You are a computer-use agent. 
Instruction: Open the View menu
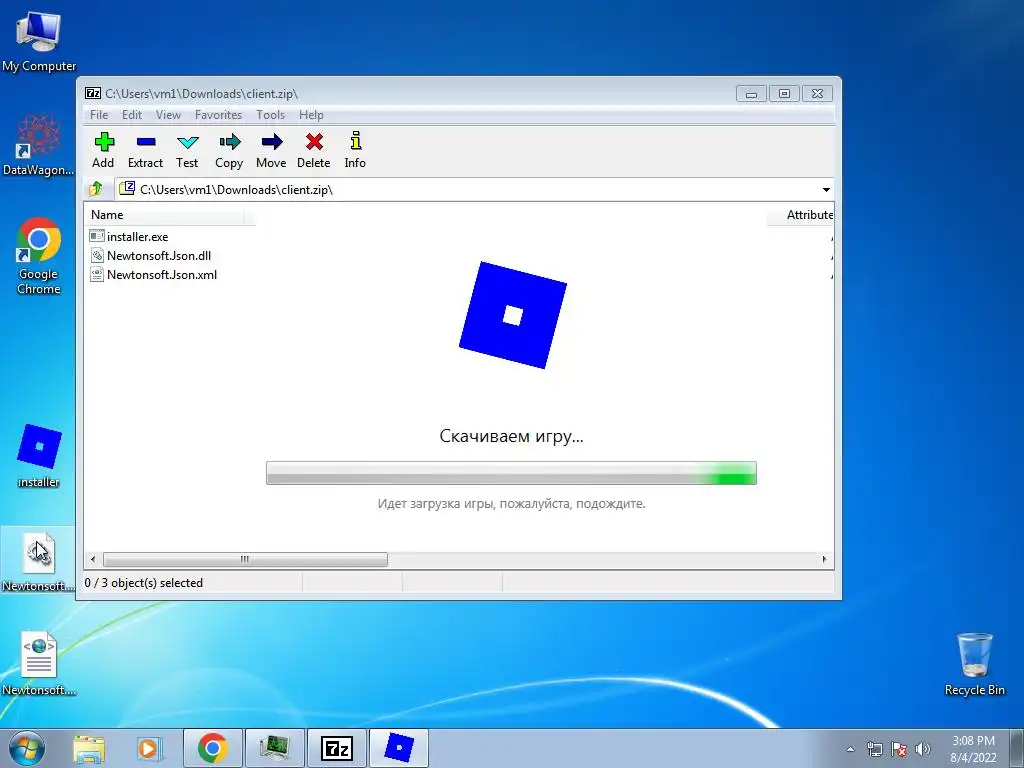coord(168,115)
